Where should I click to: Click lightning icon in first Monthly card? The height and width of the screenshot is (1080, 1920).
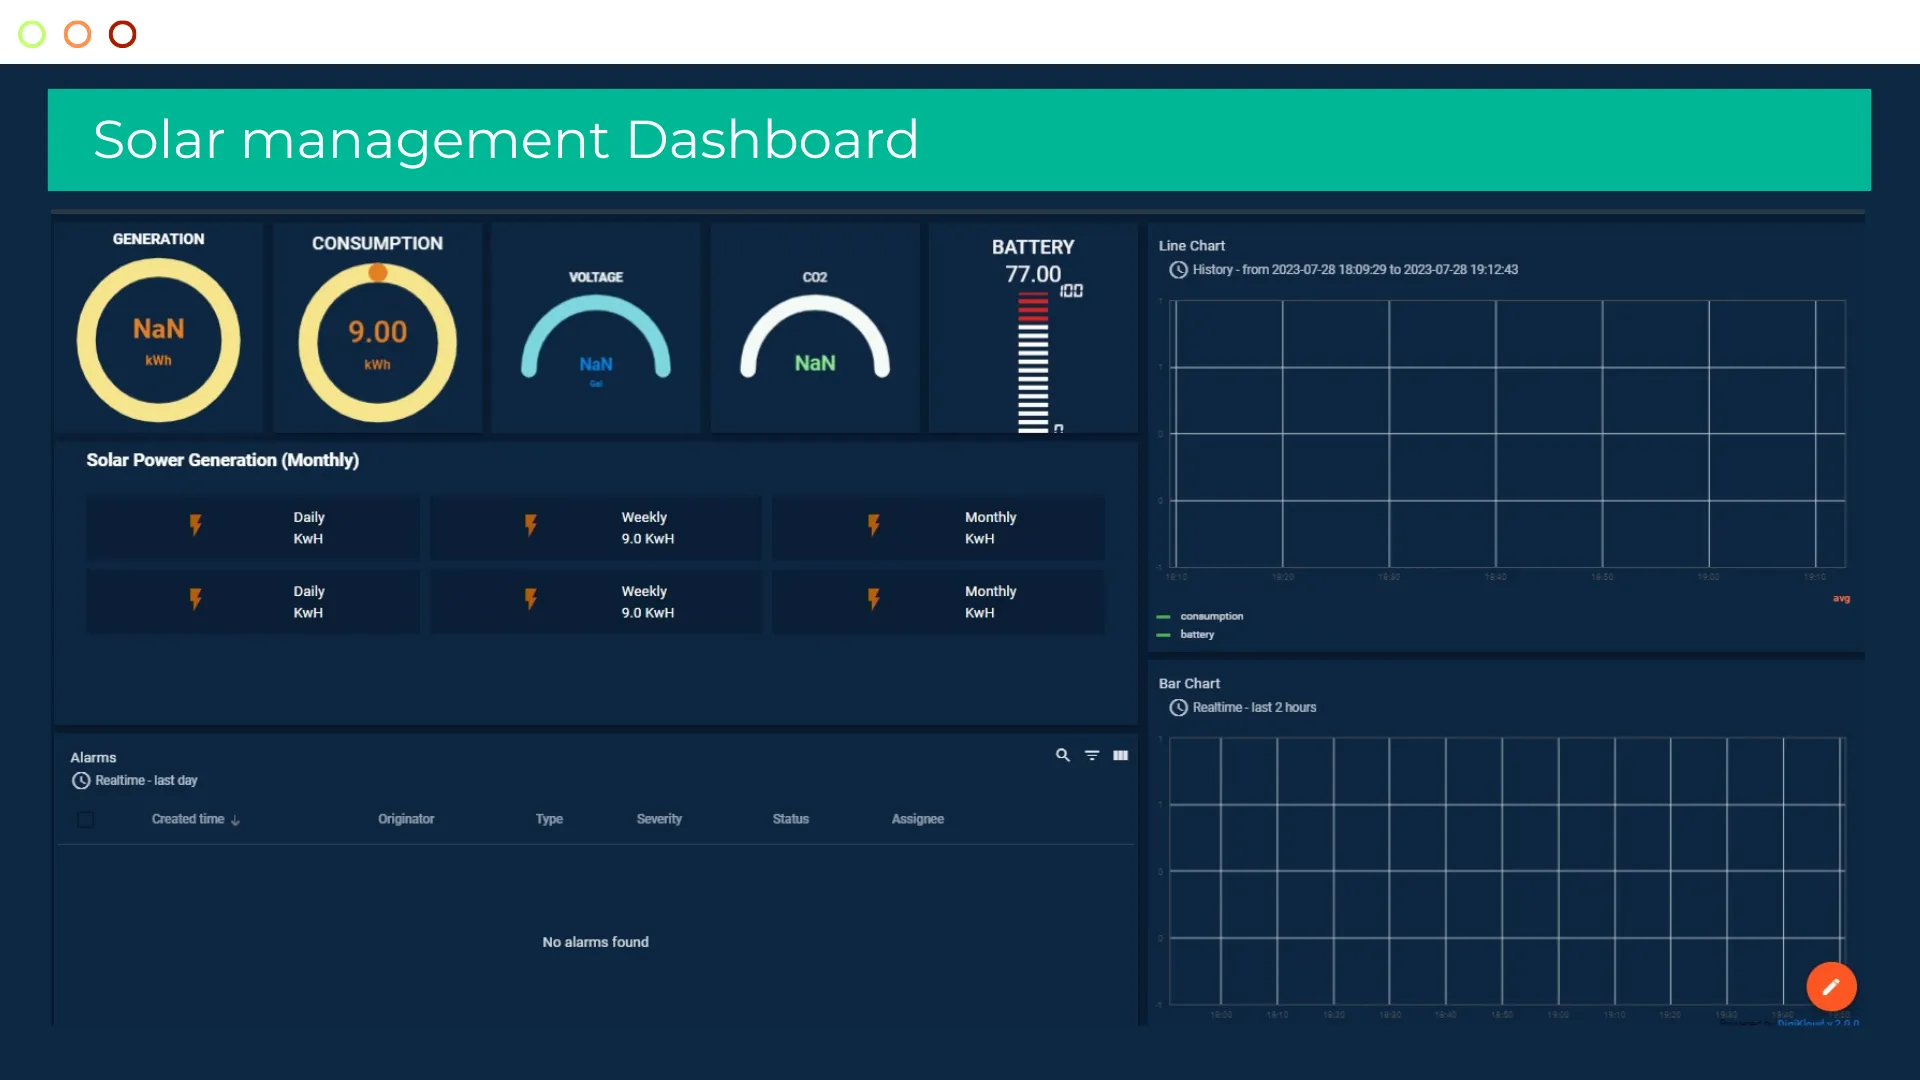(x=874, y=525)
